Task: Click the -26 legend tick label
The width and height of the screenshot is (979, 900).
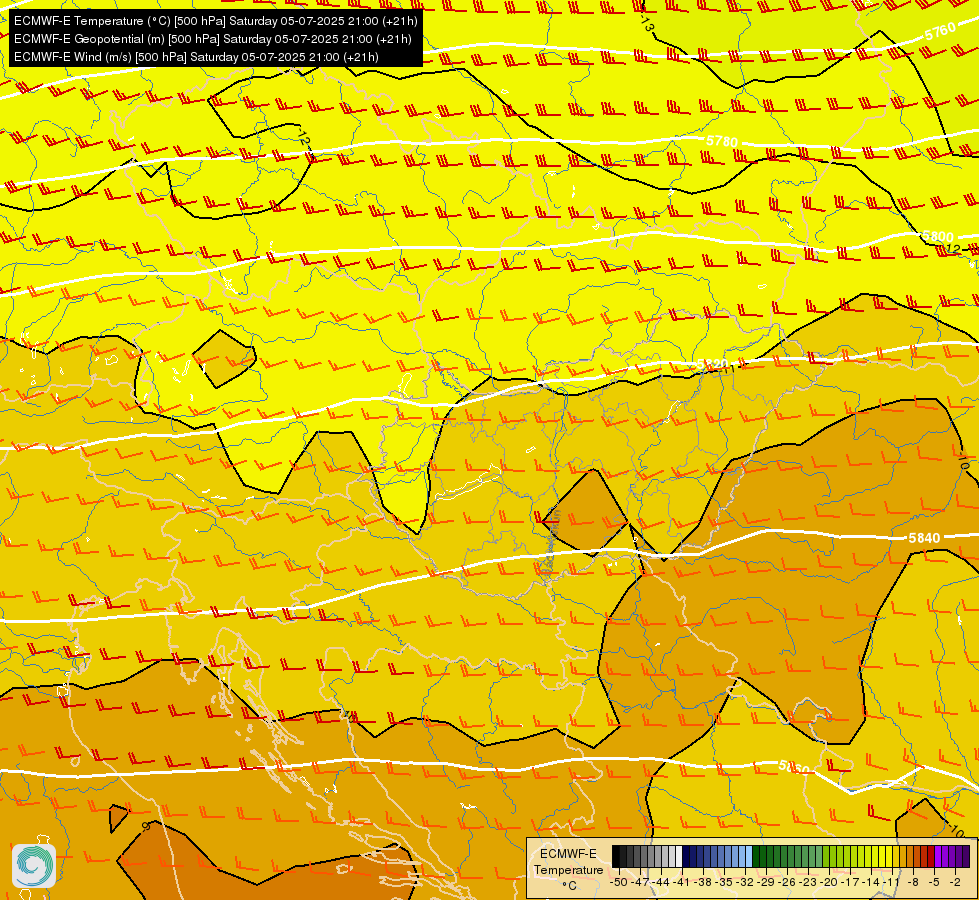Action: pos(787,883)
